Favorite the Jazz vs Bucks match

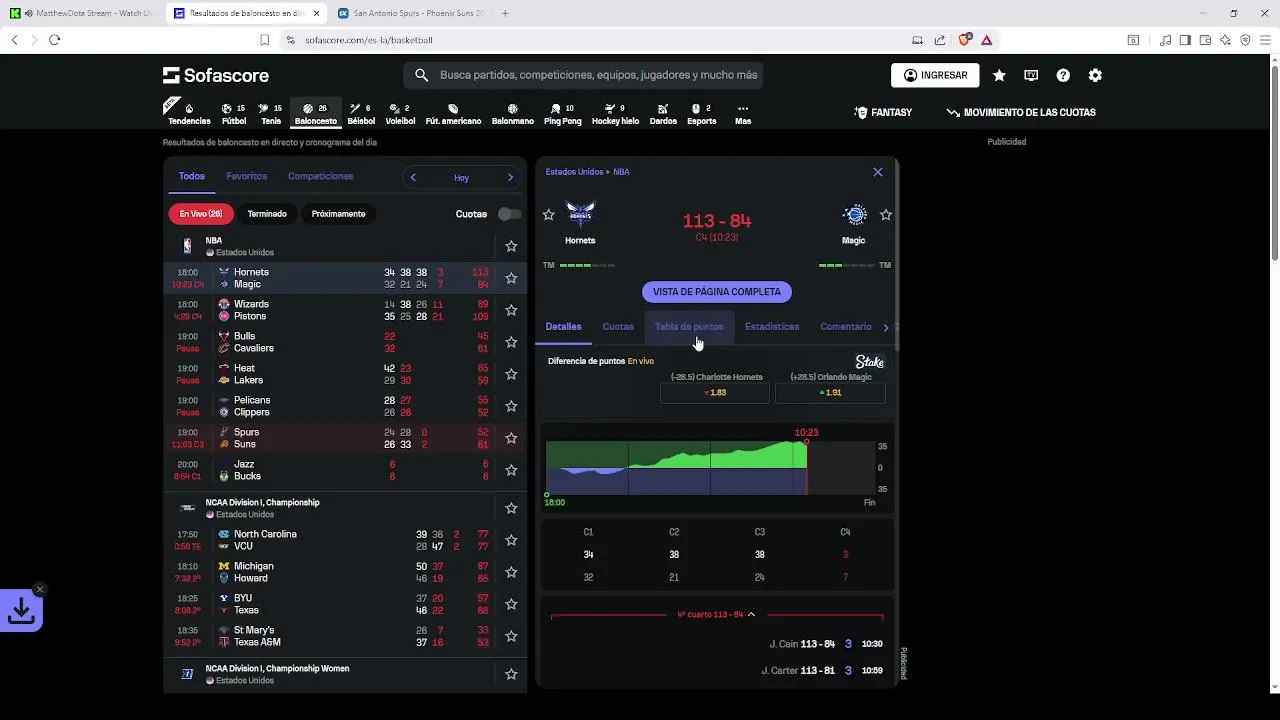pos(511,470)
